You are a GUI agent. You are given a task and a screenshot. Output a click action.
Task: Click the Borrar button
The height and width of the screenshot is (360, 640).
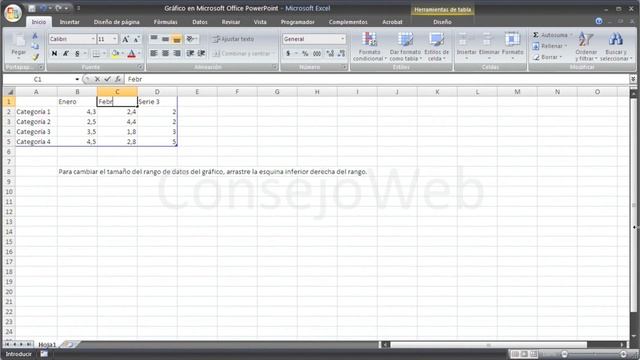[x=547, y=57]
